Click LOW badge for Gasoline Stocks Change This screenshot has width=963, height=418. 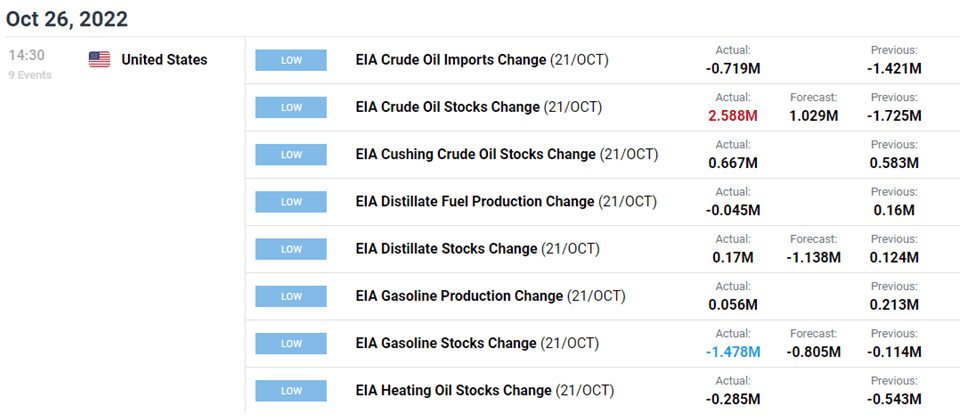pyautogui.click(x=290, y=343)
